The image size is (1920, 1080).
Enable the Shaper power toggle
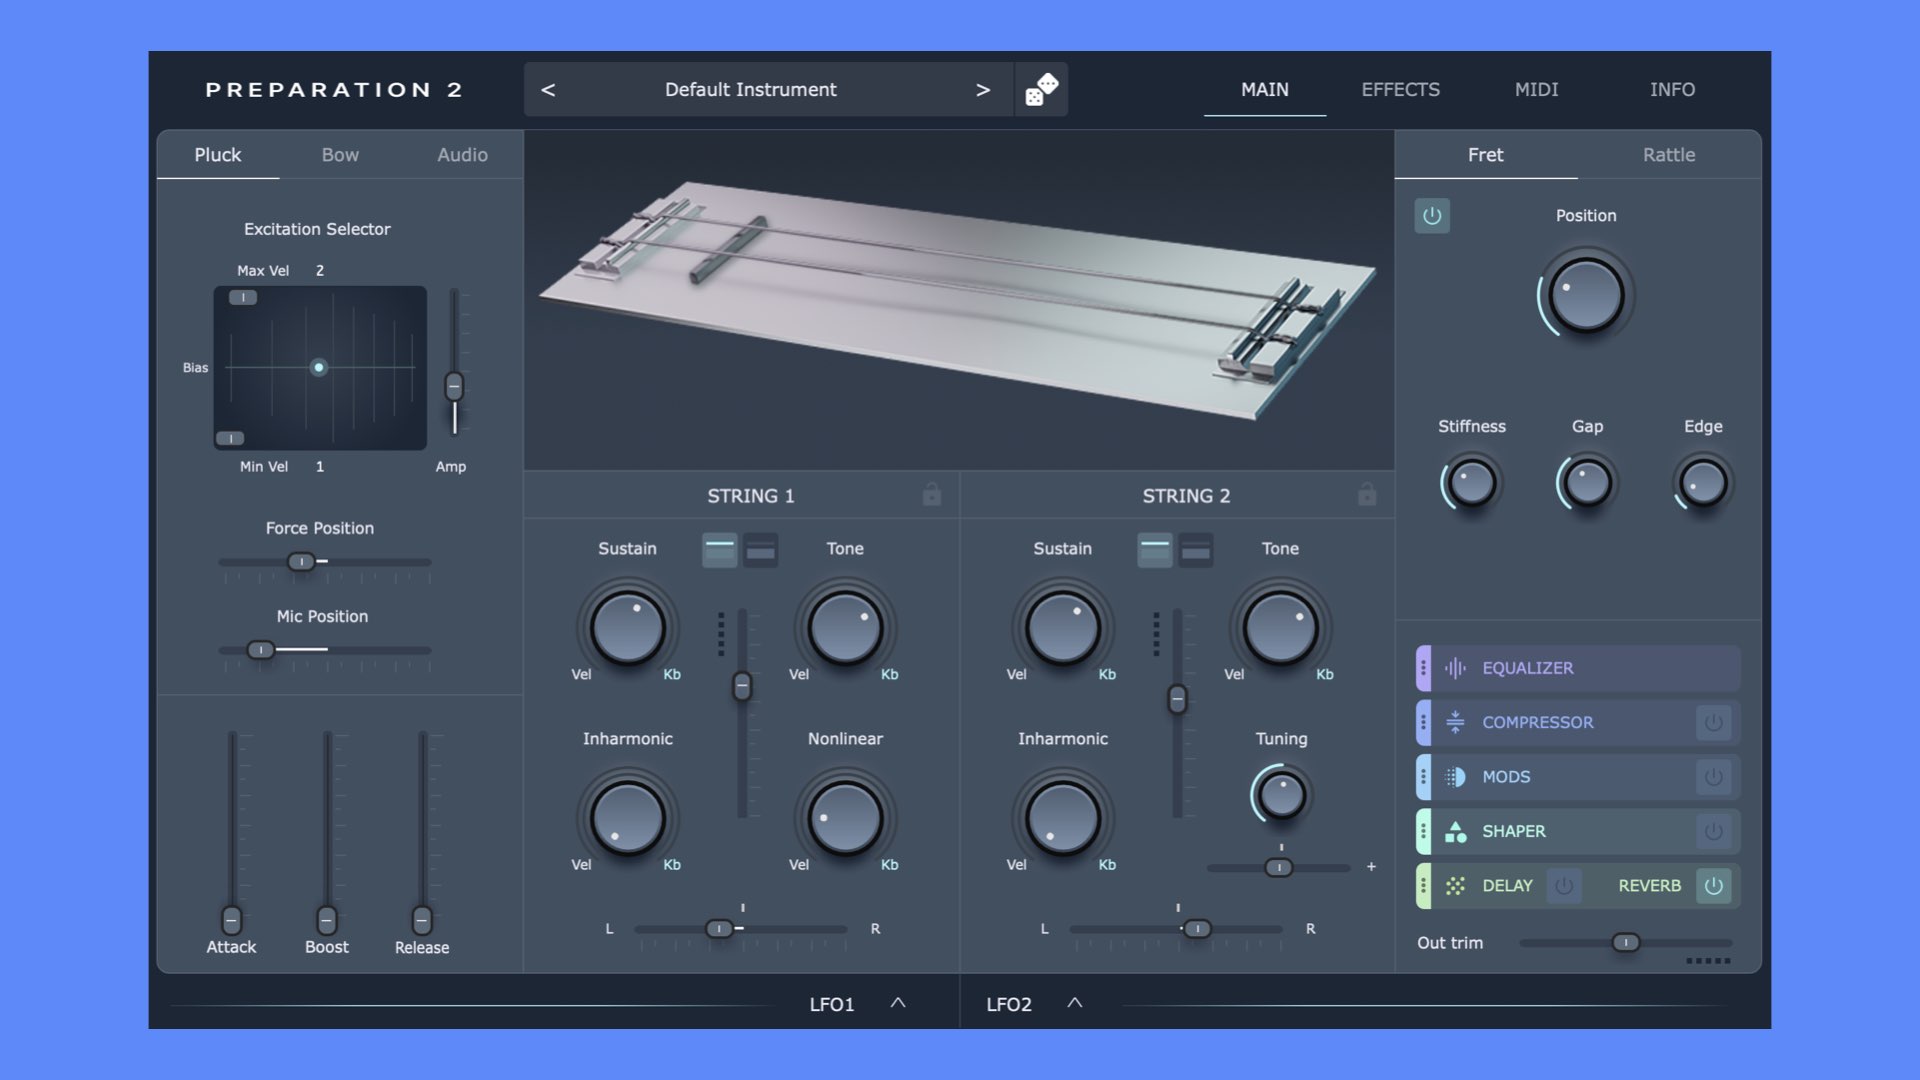coord(1713,831)
